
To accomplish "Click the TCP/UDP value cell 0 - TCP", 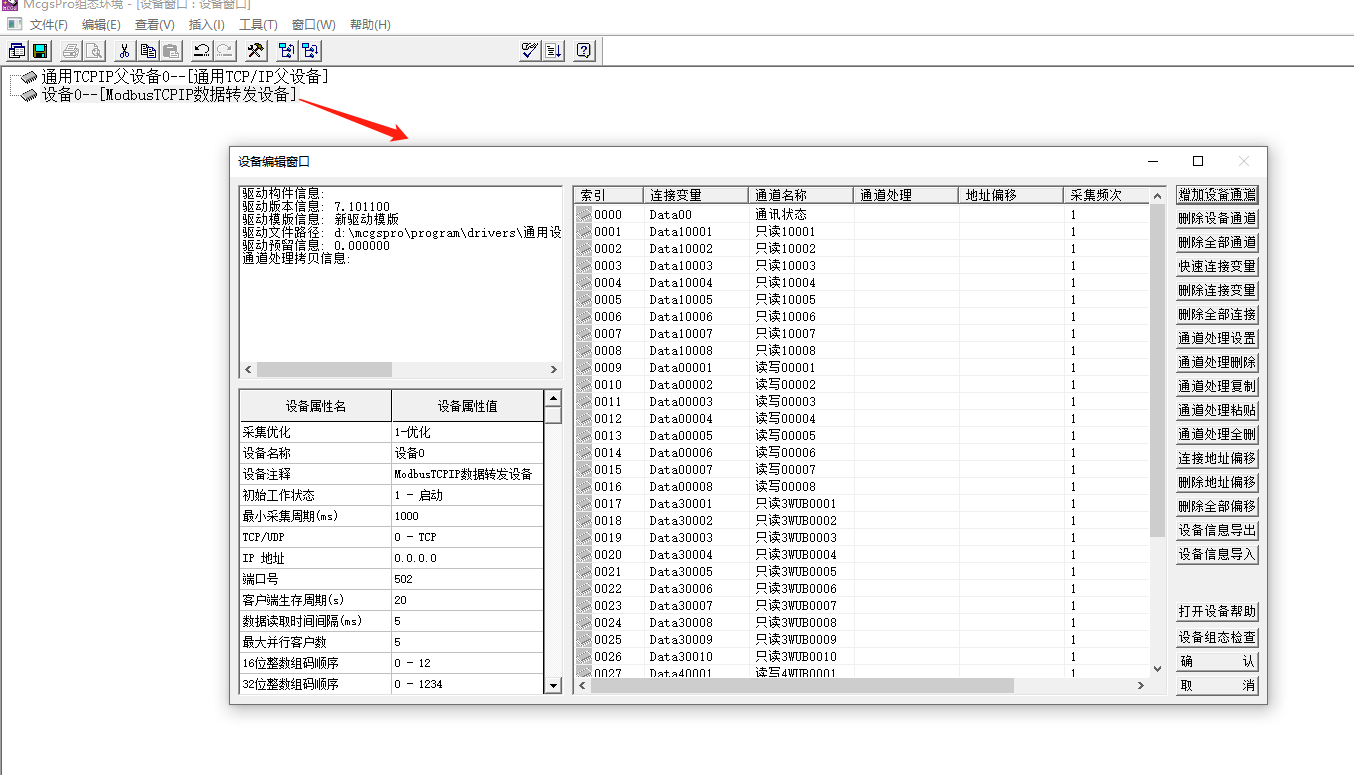I will pos(467,537).
